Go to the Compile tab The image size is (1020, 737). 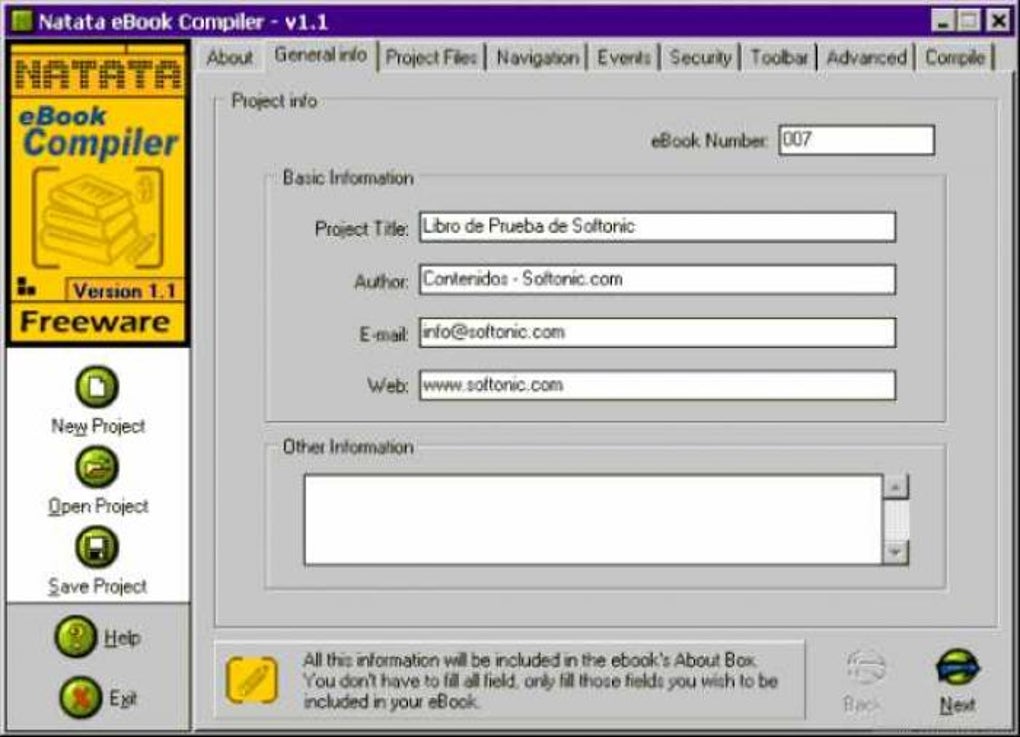955,57
